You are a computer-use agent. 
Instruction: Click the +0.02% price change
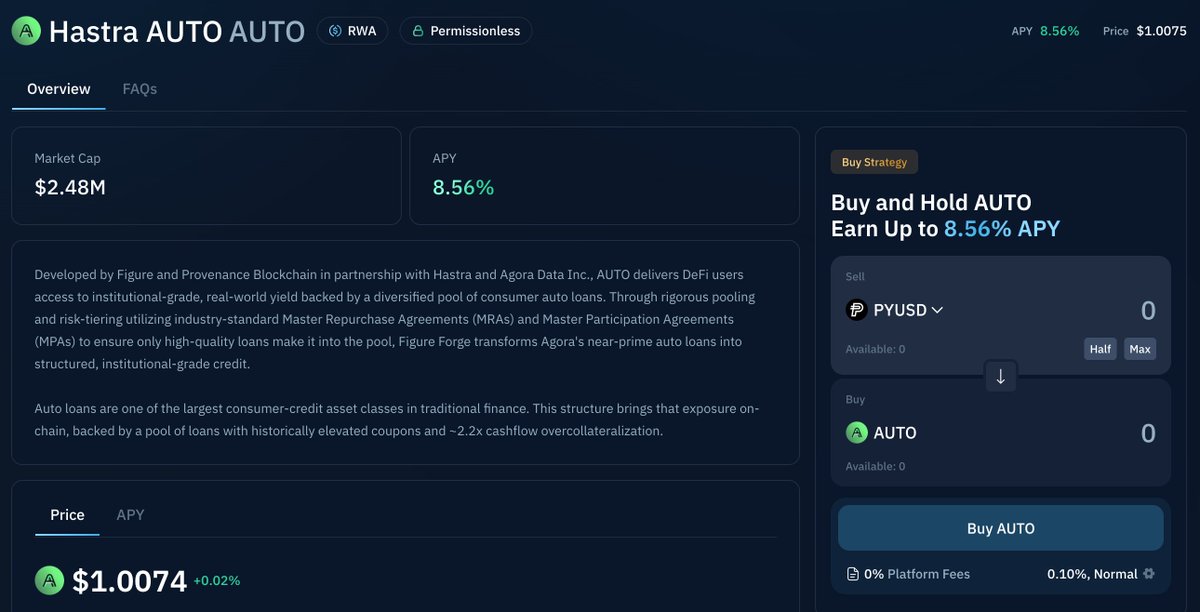click(x=217, y=581)
